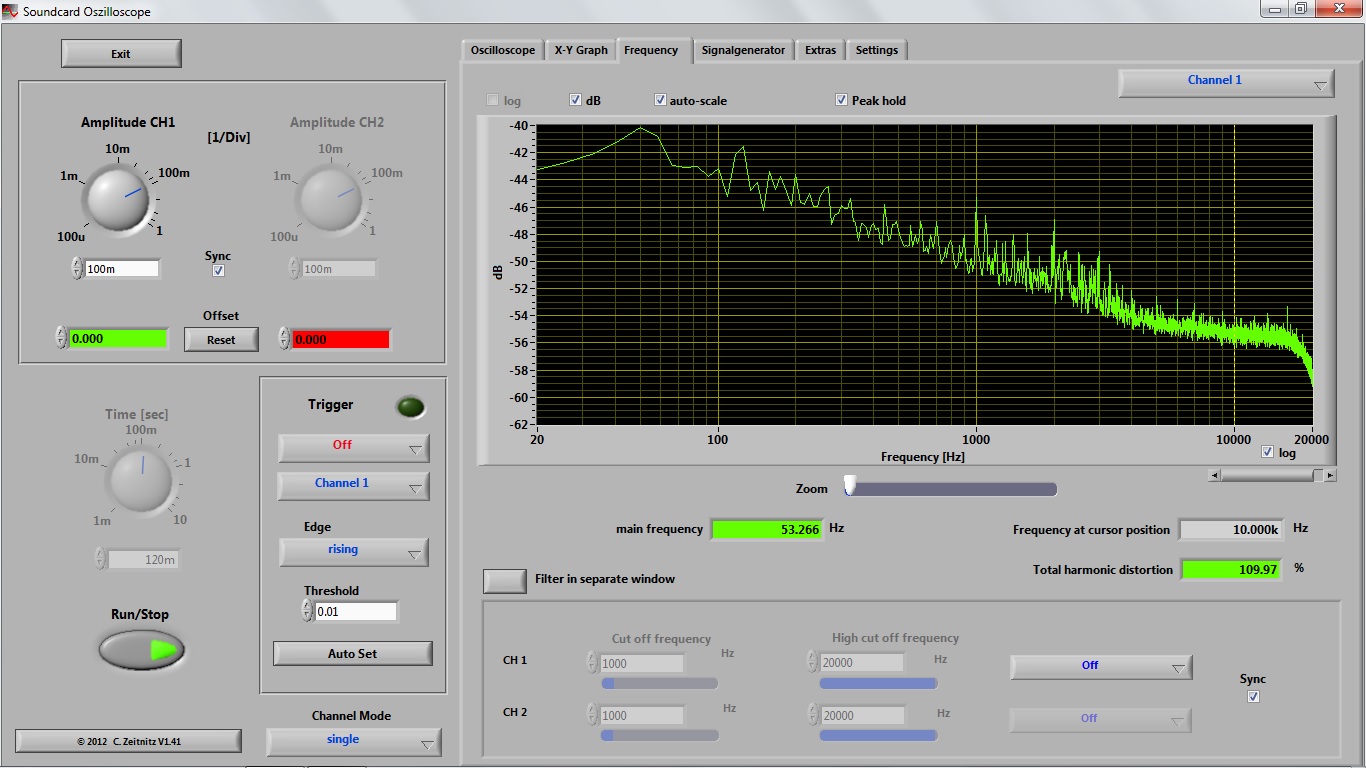Click the Threshold input field
The image size is (1366, 768).
[356, 611]
